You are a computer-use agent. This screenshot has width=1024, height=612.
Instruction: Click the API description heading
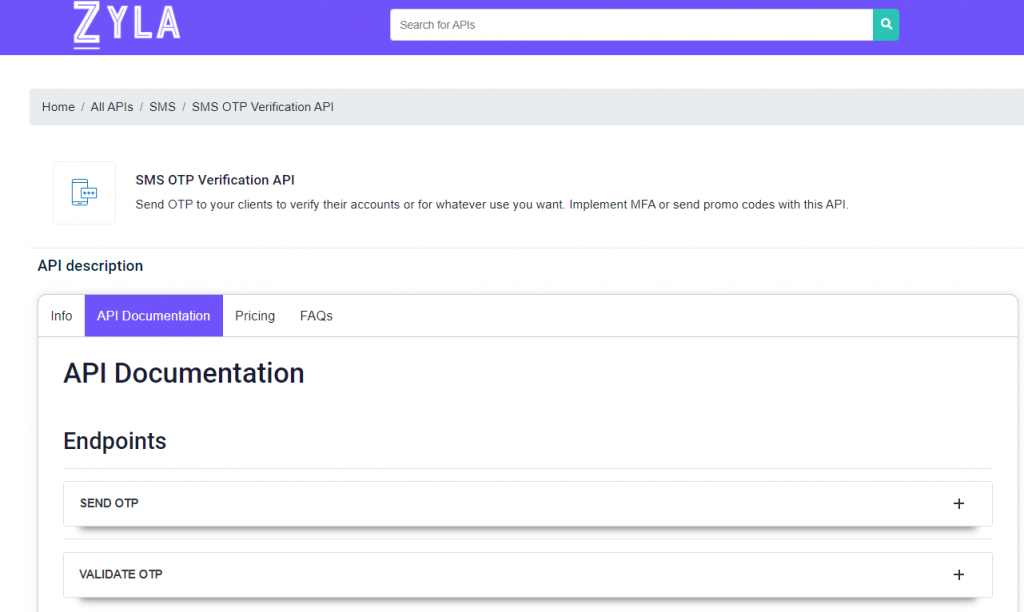pyautogui.click(x=90, y=266)
